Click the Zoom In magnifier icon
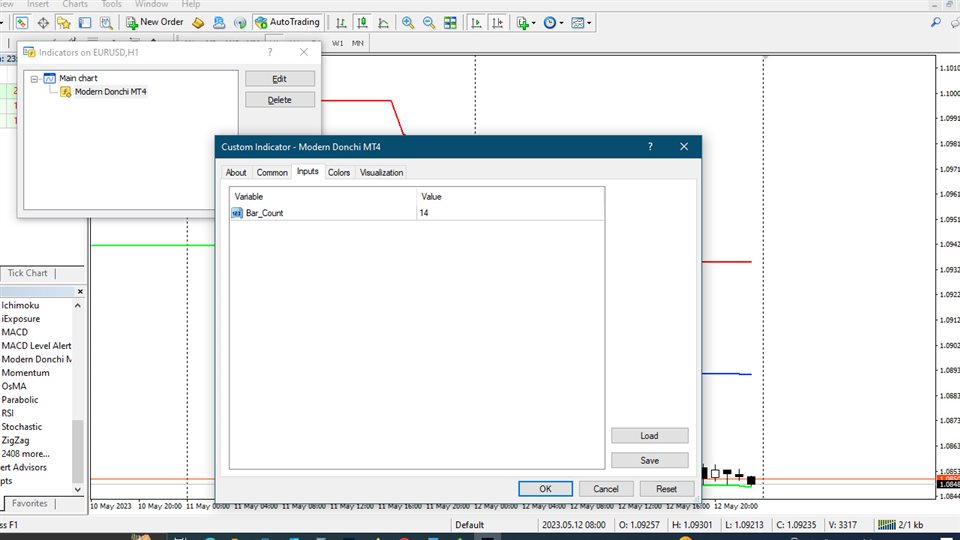960x540 pixels. (x=408, y=22)
